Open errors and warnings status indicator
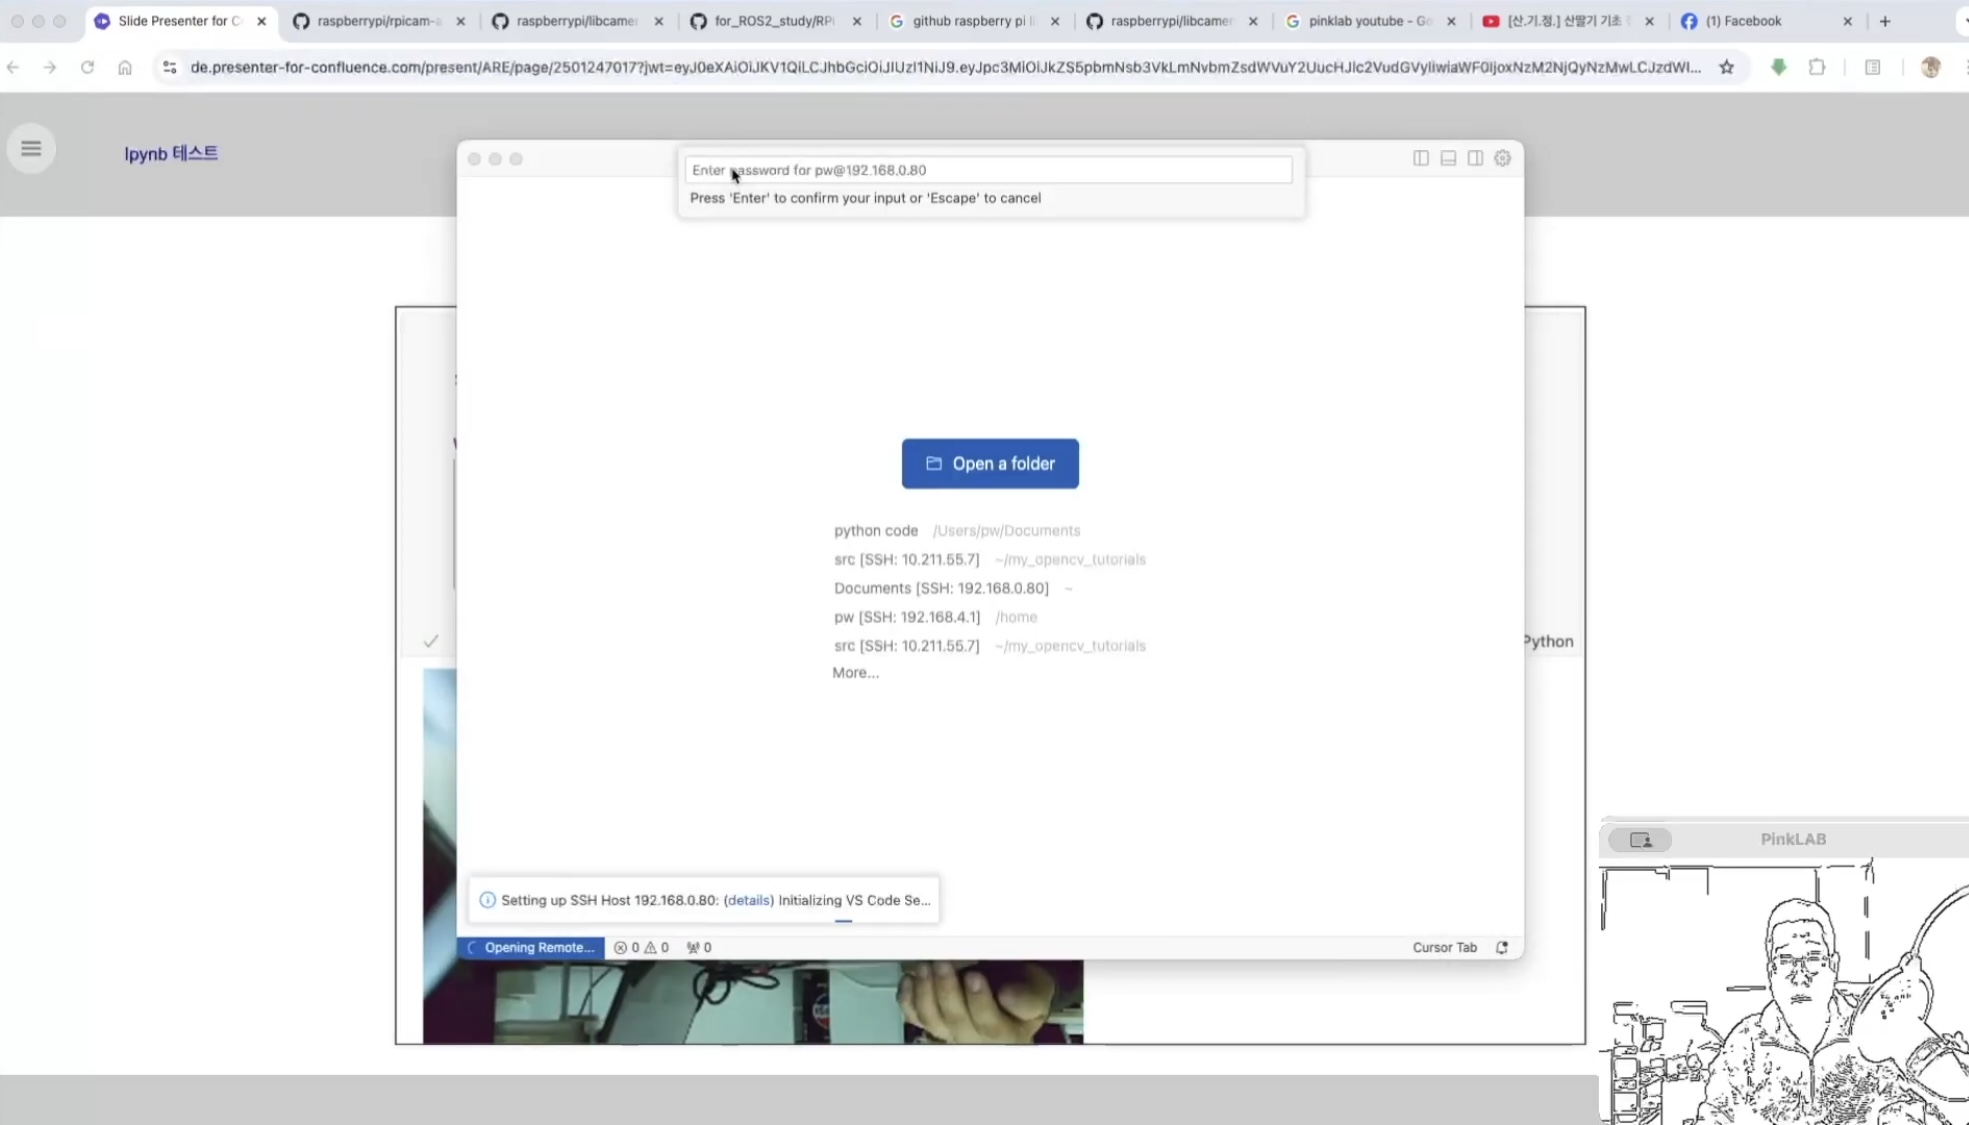The height and width of the screenshot is (1125, 1969). tap(641, 947)
